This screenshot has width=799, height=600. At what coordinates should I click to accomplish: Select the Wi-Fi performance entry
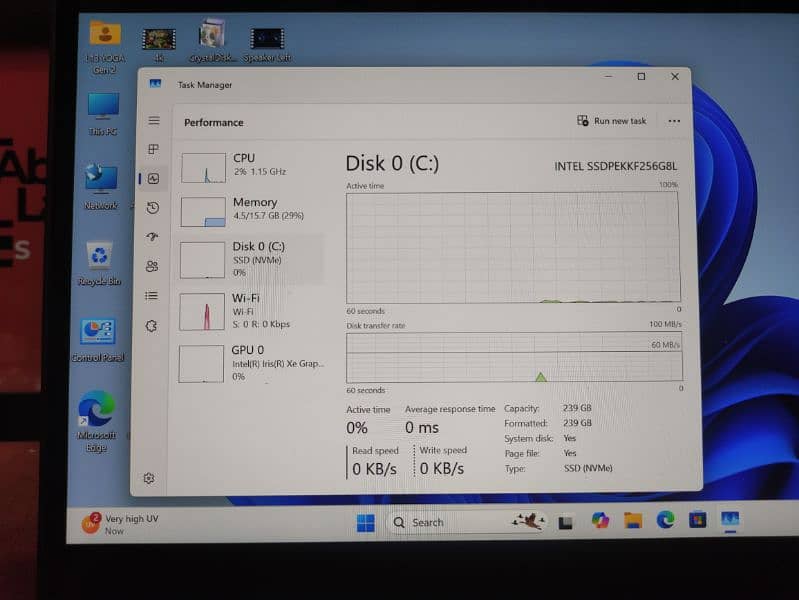click(251, 310)
